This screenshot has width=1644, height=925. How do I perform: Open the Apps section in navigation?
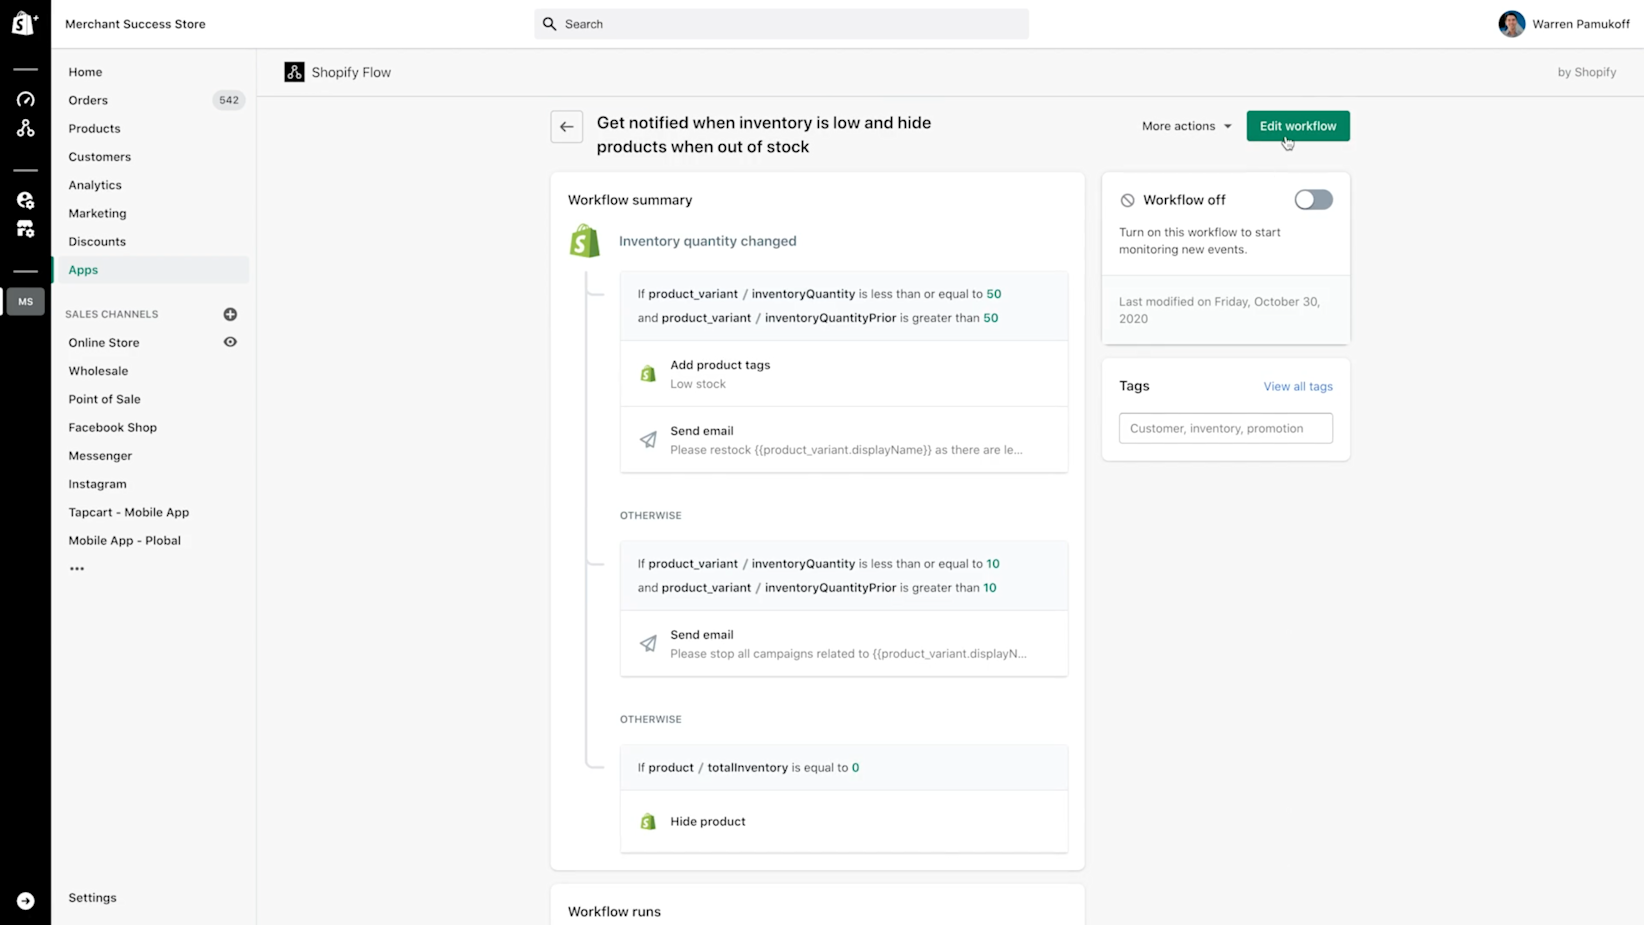83,269
